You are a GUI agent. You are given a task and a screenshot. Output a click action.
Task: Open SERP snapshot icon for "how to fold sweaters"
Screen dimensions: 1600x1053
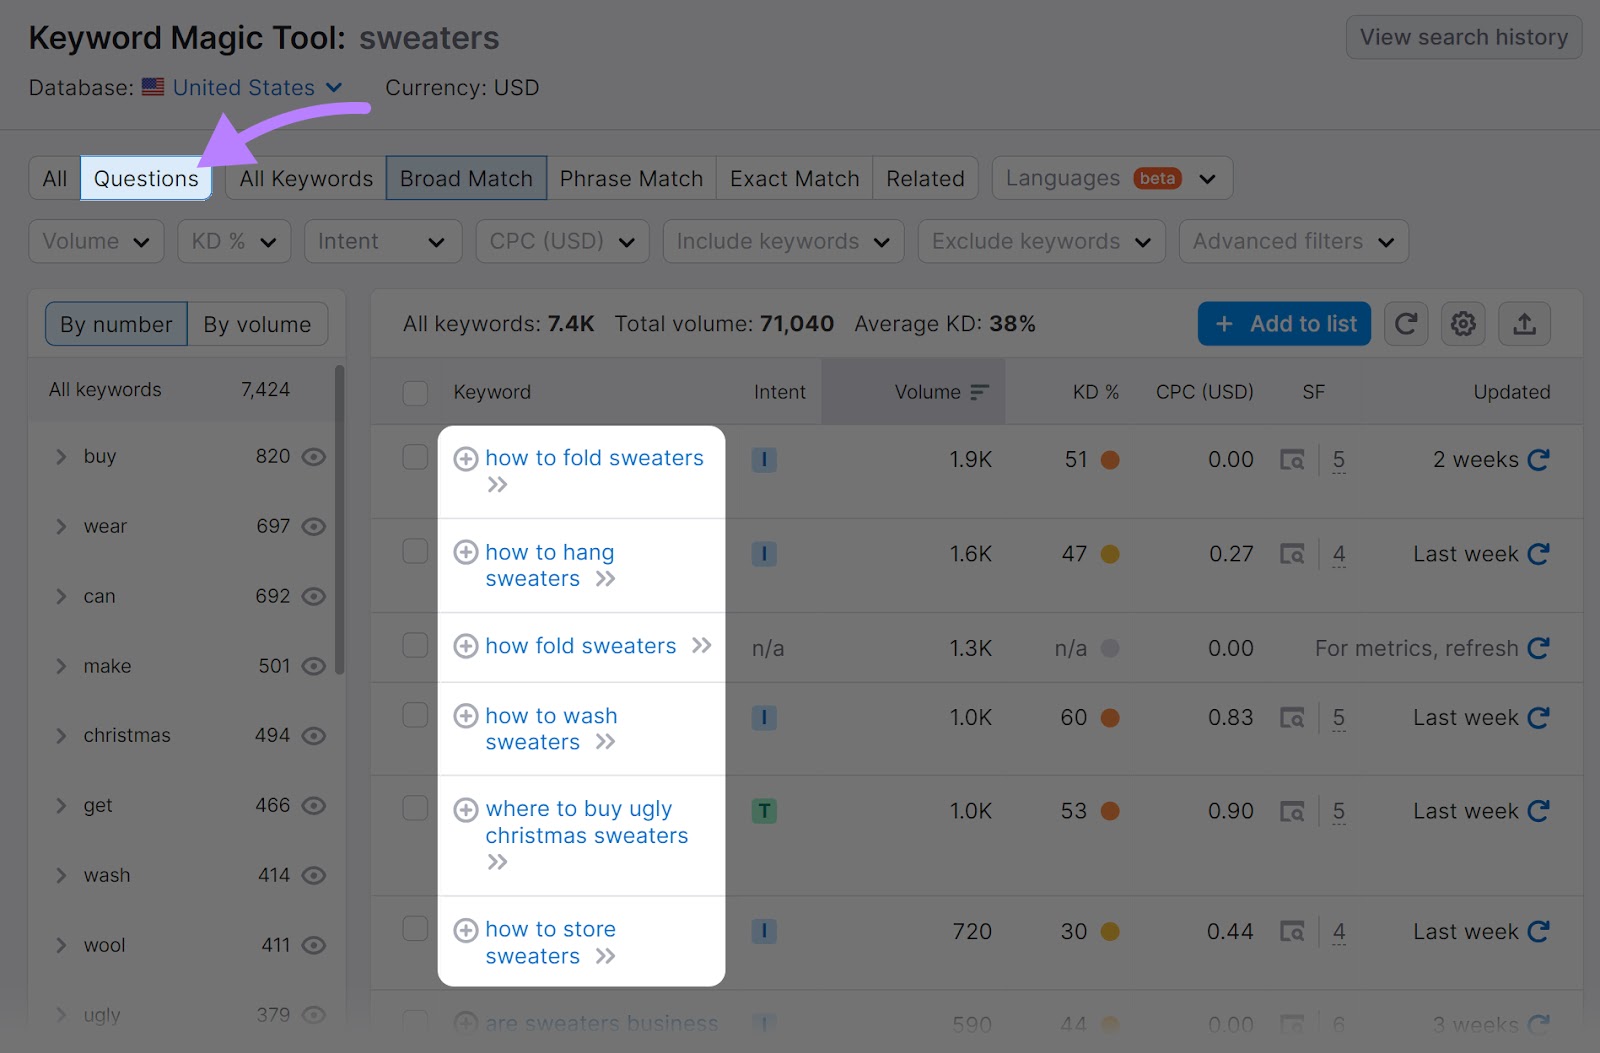point(1293,460)
